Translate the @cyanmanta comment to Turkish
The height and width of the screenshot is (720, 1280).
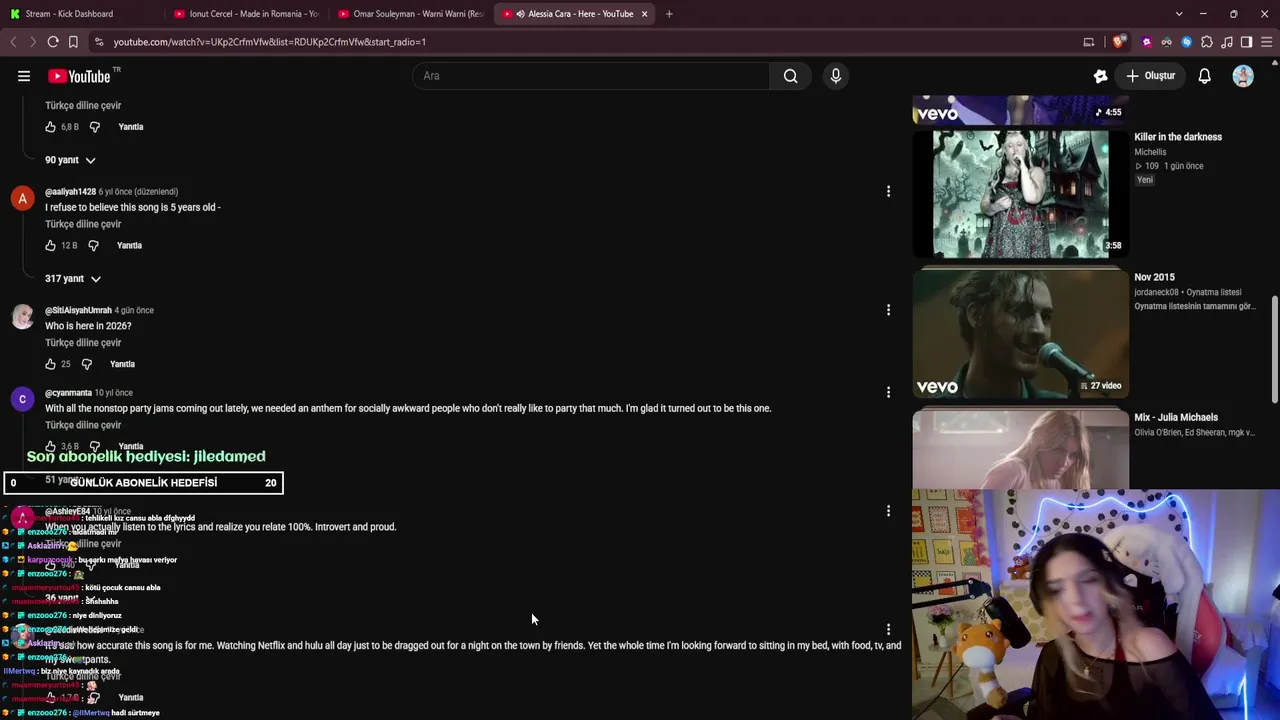coord(83,425)
